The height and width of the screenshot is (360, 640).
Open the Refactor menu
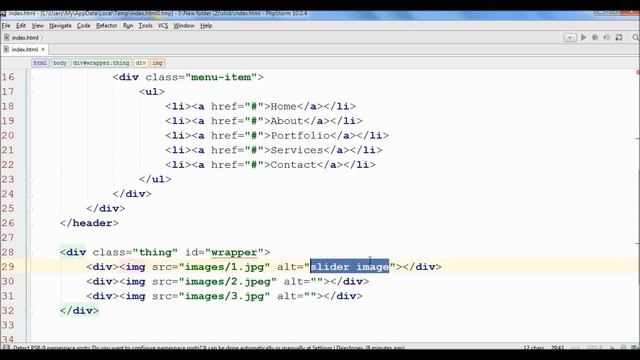pyautogui.click(x=107, y=26)
